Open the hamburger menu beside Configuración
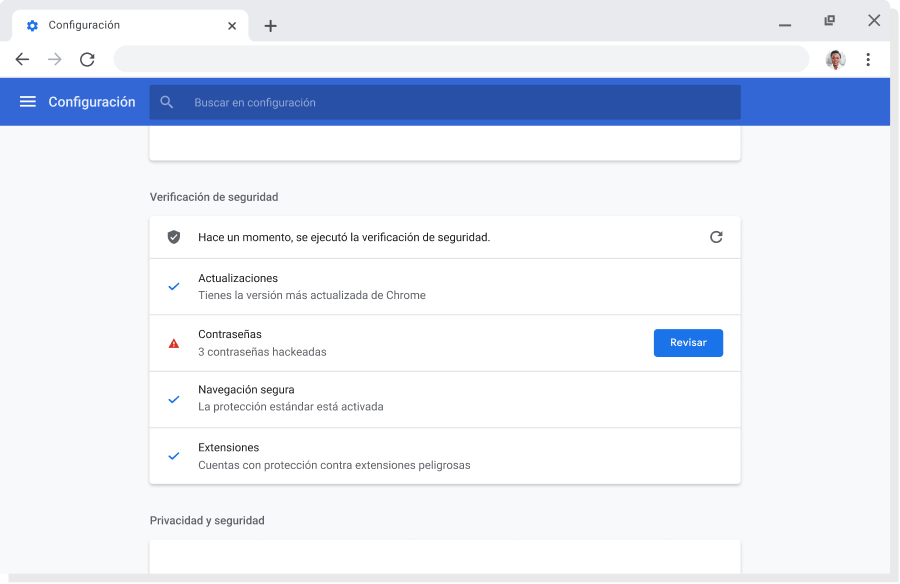 click(x=28, y=102)
